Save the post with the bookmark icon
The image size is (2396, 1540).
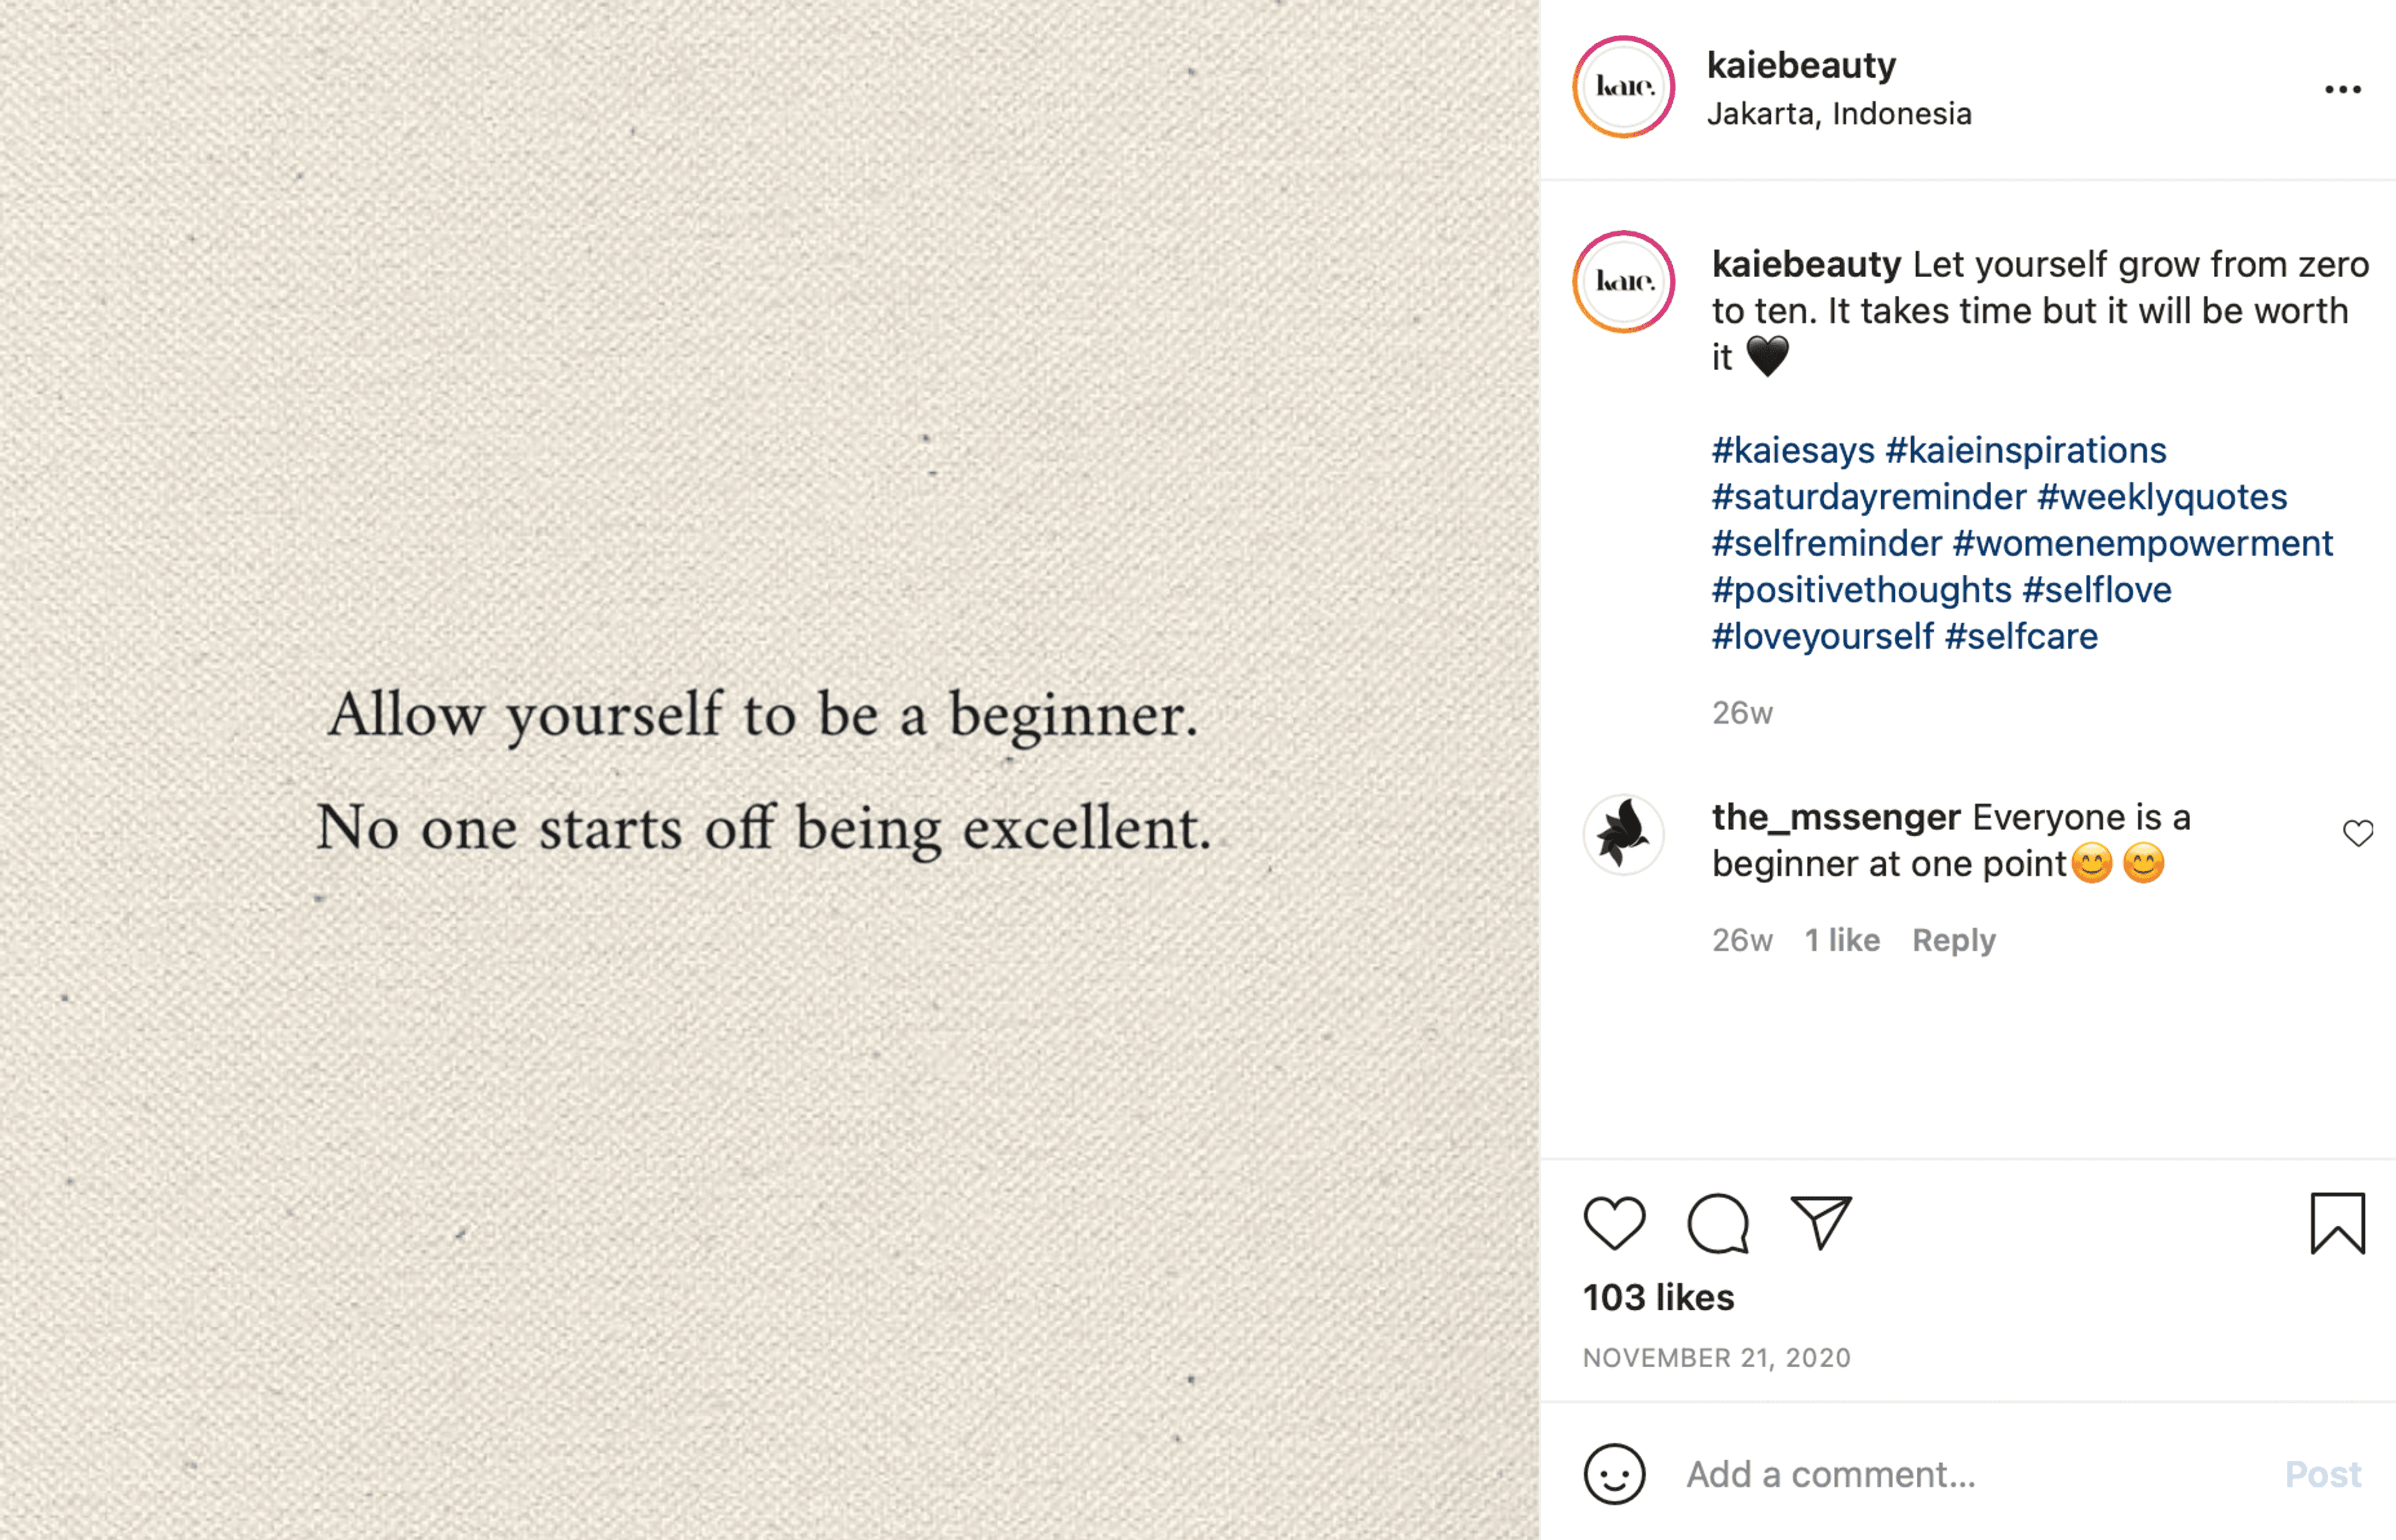2338,1223
